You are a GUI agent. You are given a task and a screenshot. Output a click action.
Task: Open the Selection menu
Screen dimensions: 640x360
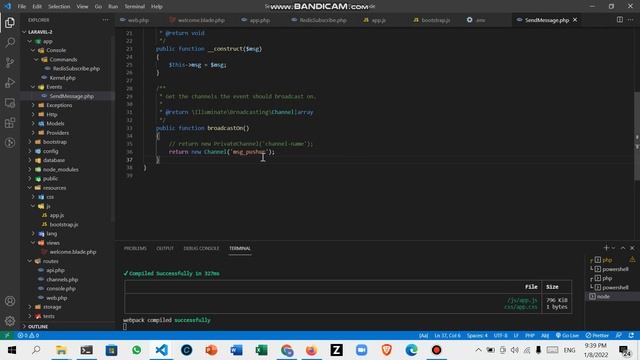pyautogui.click(x=59, y=7)
